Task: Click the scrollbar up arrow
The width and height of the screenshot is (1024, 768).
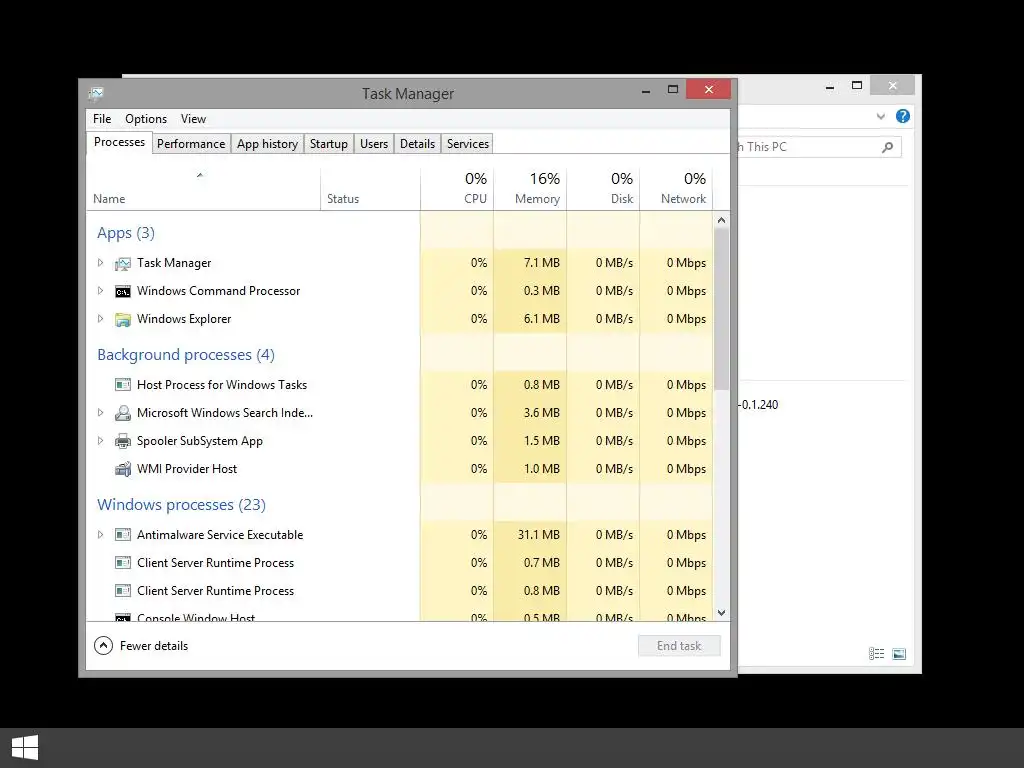Action: point(721,220)
